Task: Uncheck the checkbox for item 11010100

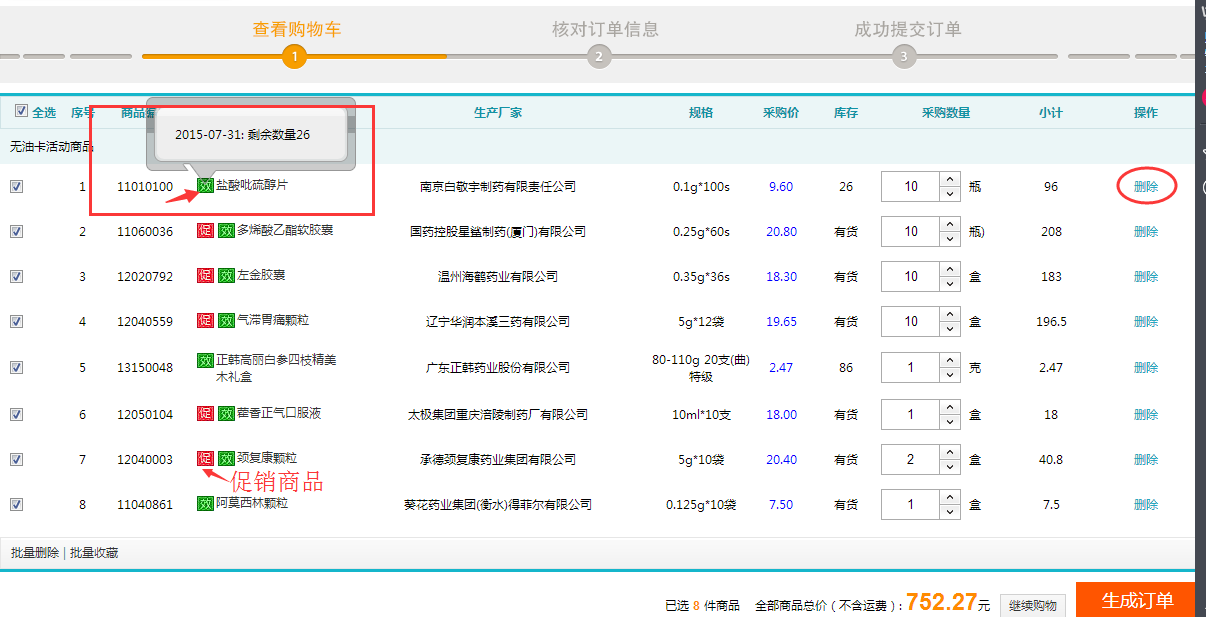Action: [16, 186]
